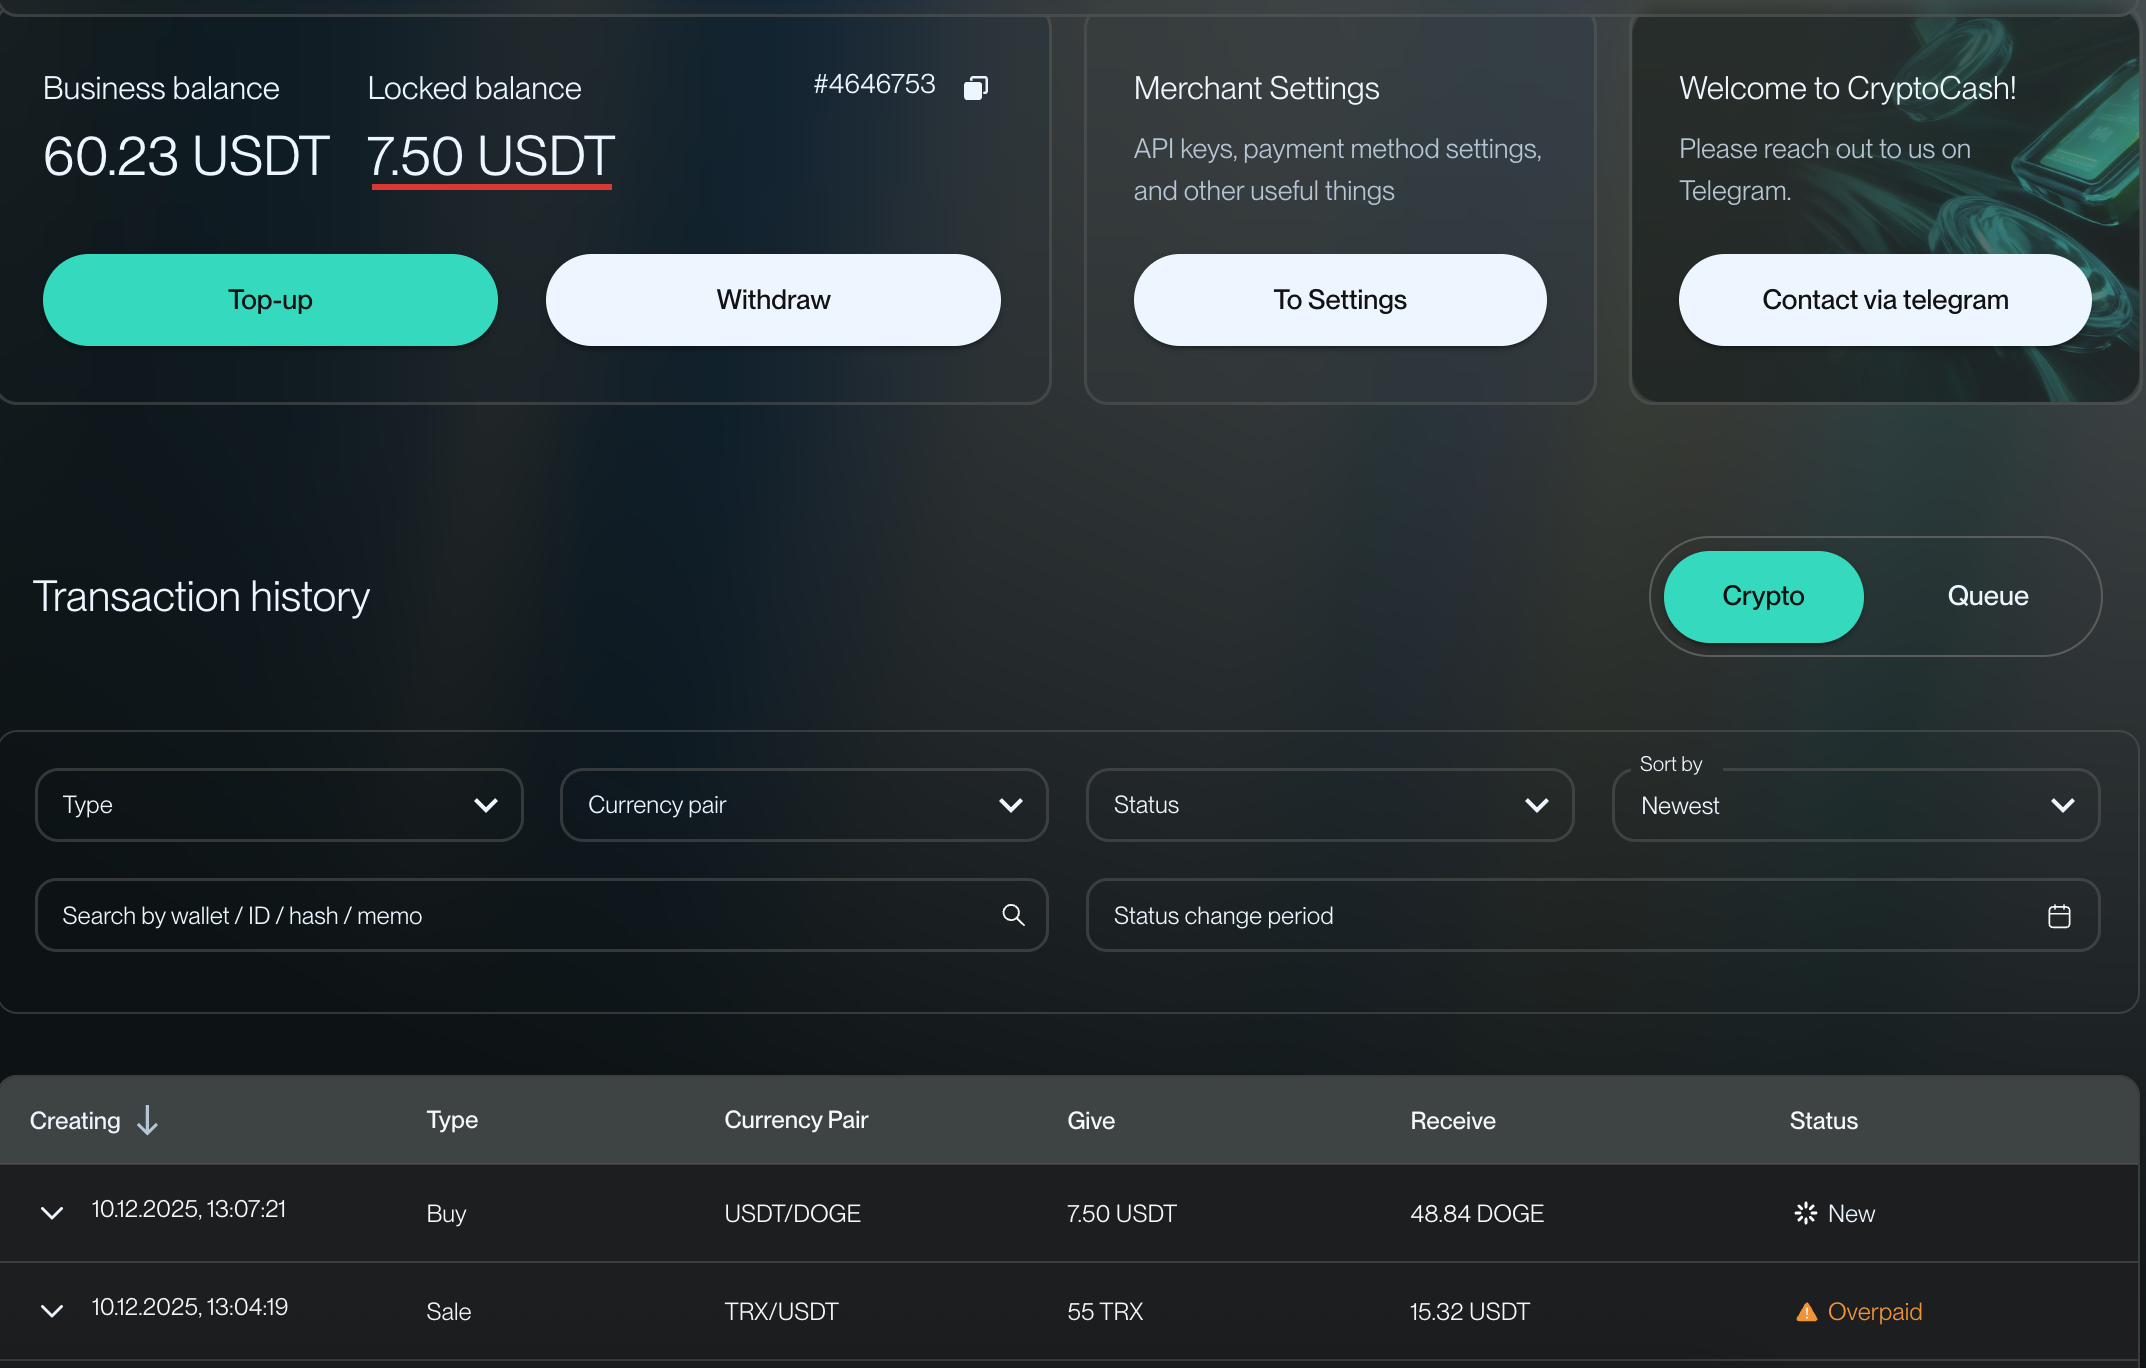
Task: Open the calendar icon in Status change period
Action: (2059, 916)
